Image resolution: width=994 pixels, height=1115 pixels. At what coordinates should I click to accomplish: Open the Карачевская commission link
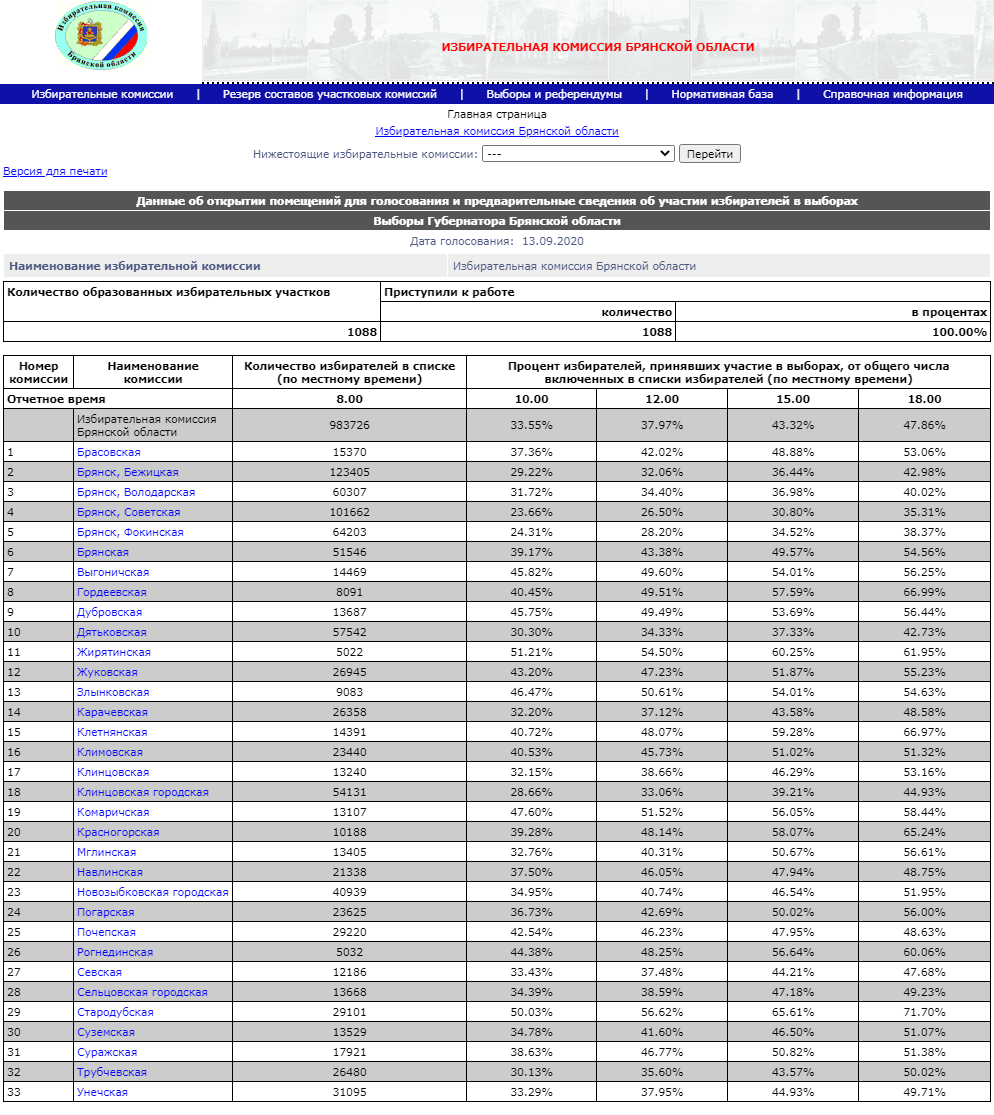112,712
